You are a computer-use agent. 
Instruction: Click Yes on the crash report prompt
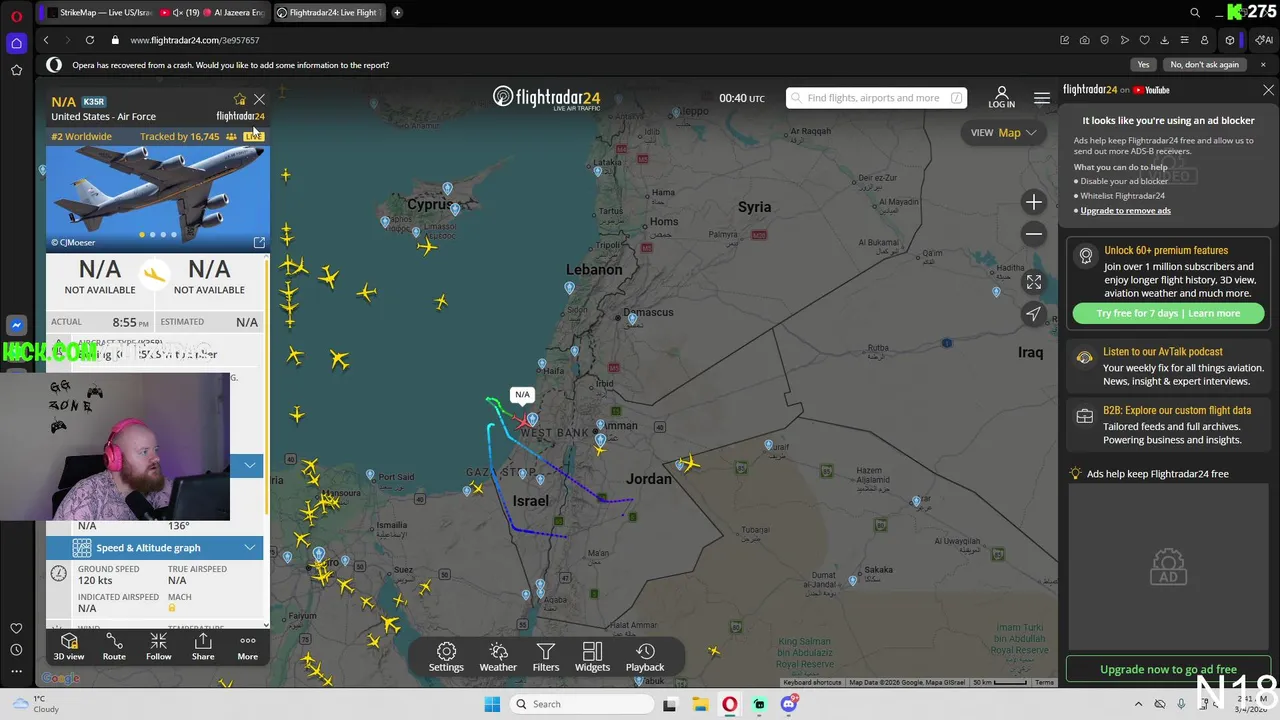1143,65
